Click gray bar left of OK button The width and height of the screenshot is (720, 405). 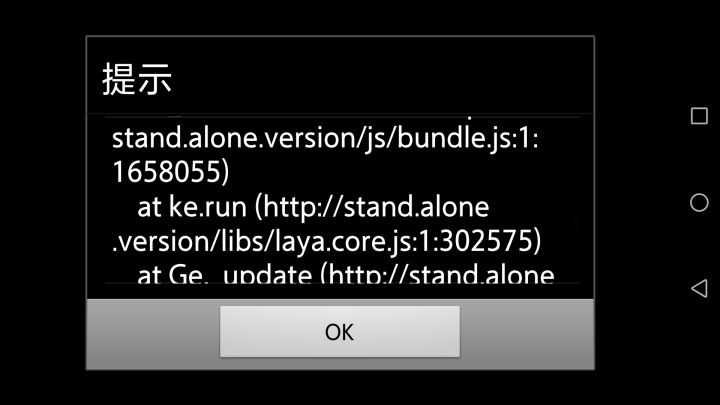[x=153, y=334]
